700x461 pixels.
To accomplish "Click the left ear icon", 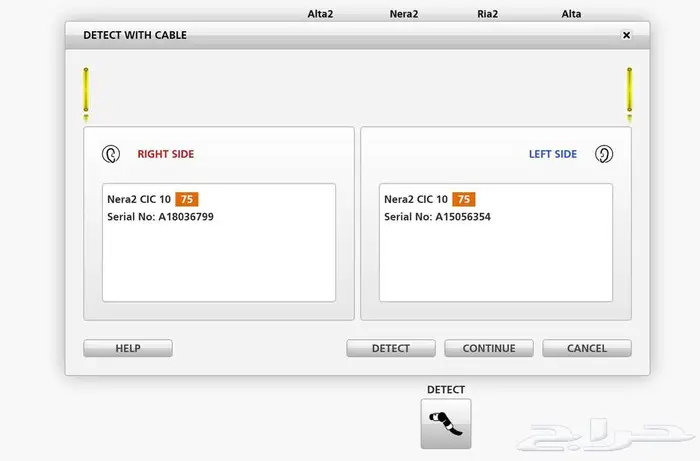I will pos(603,154).
